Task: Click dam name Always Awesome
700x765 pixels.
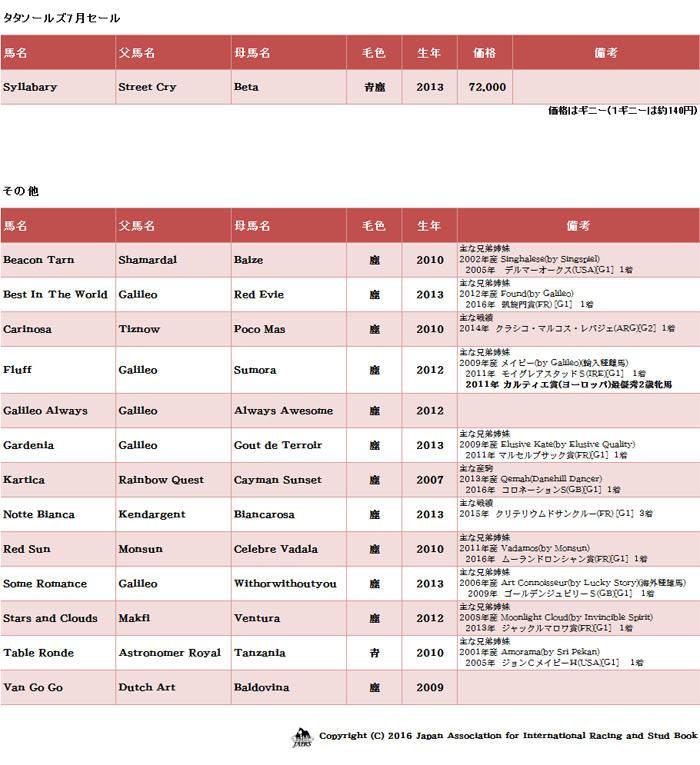Action: pyautogui.click(x=283, y=410)
